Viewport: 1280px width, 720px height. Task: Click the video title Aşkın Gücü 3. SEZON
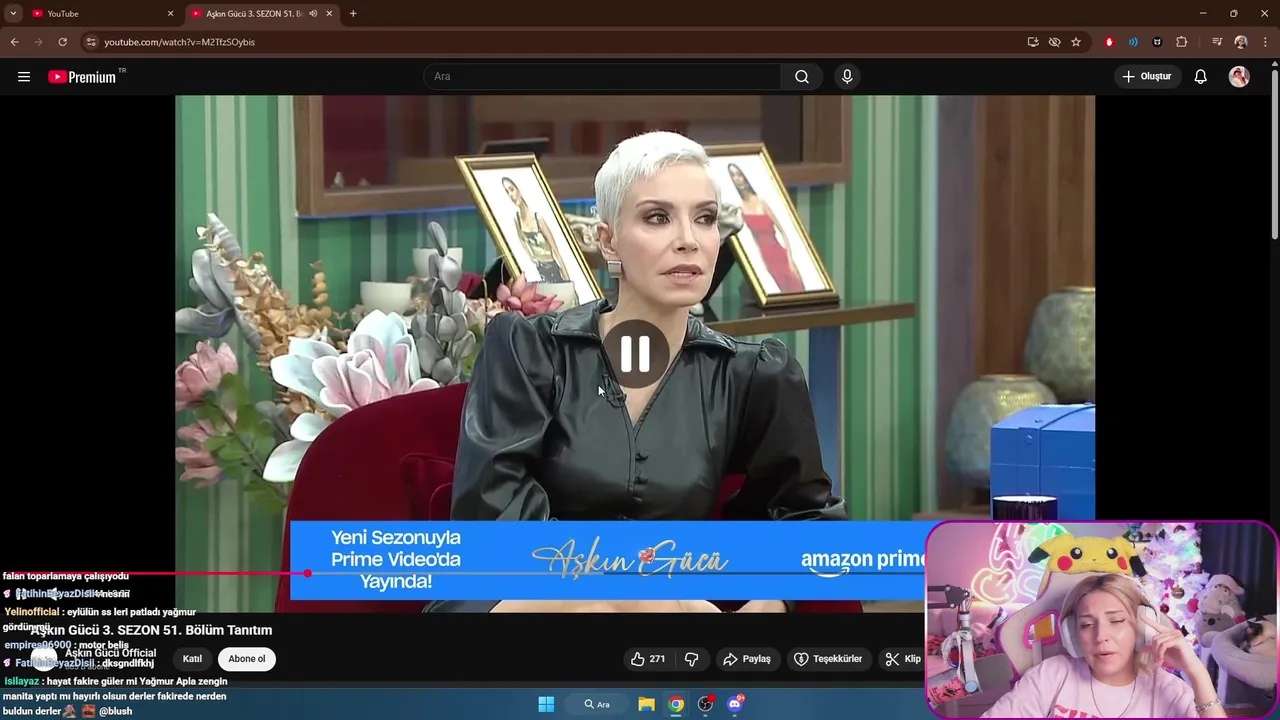(151, 630)
